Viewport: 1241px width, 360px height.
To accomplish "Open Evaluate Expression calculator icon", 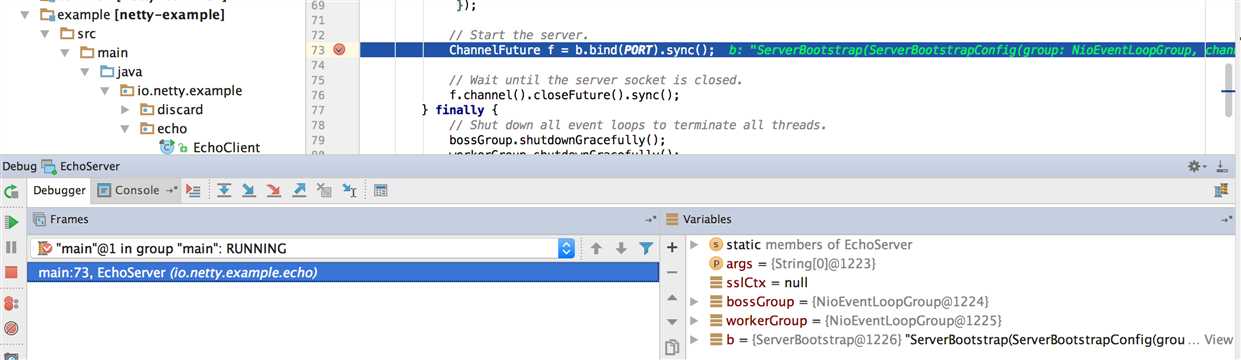I will pyautogui.click(x=380, y=190).
